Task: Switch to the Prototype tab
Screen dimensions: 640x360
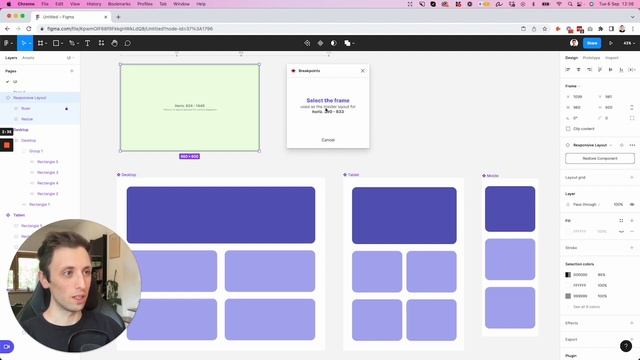Action: tap(591, 58)
